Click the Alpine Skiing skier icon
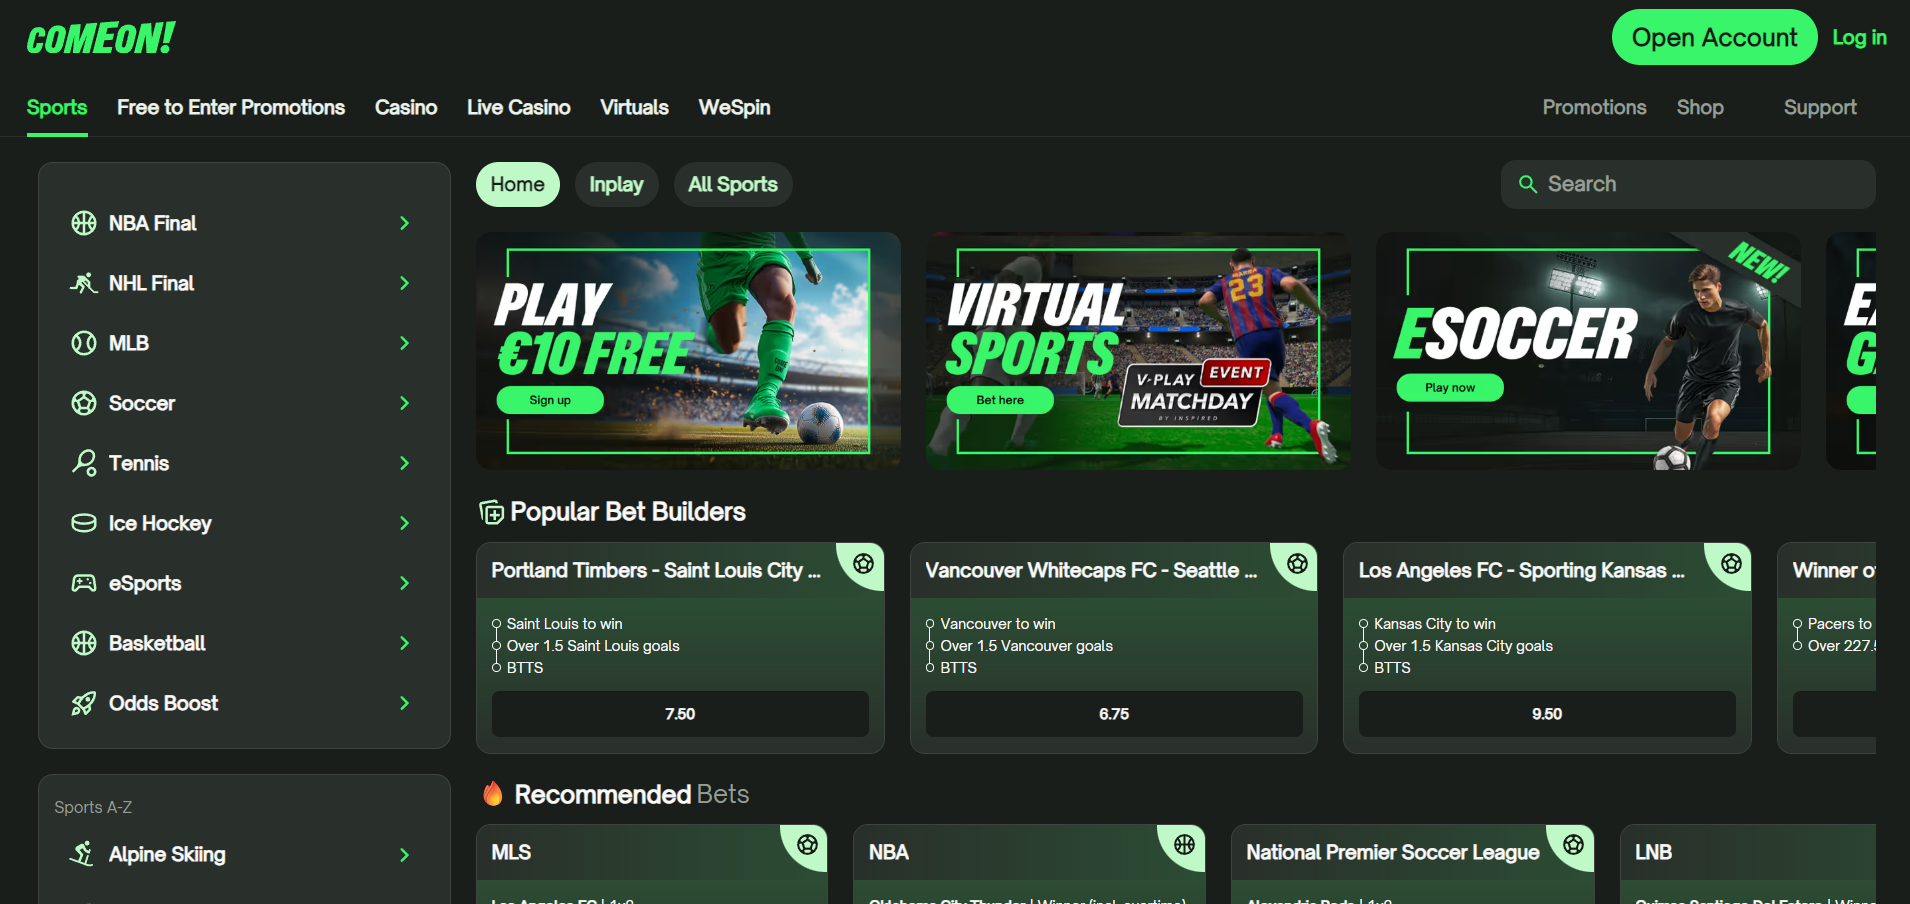The image size is (1910, 904). (x=82, y=854)
